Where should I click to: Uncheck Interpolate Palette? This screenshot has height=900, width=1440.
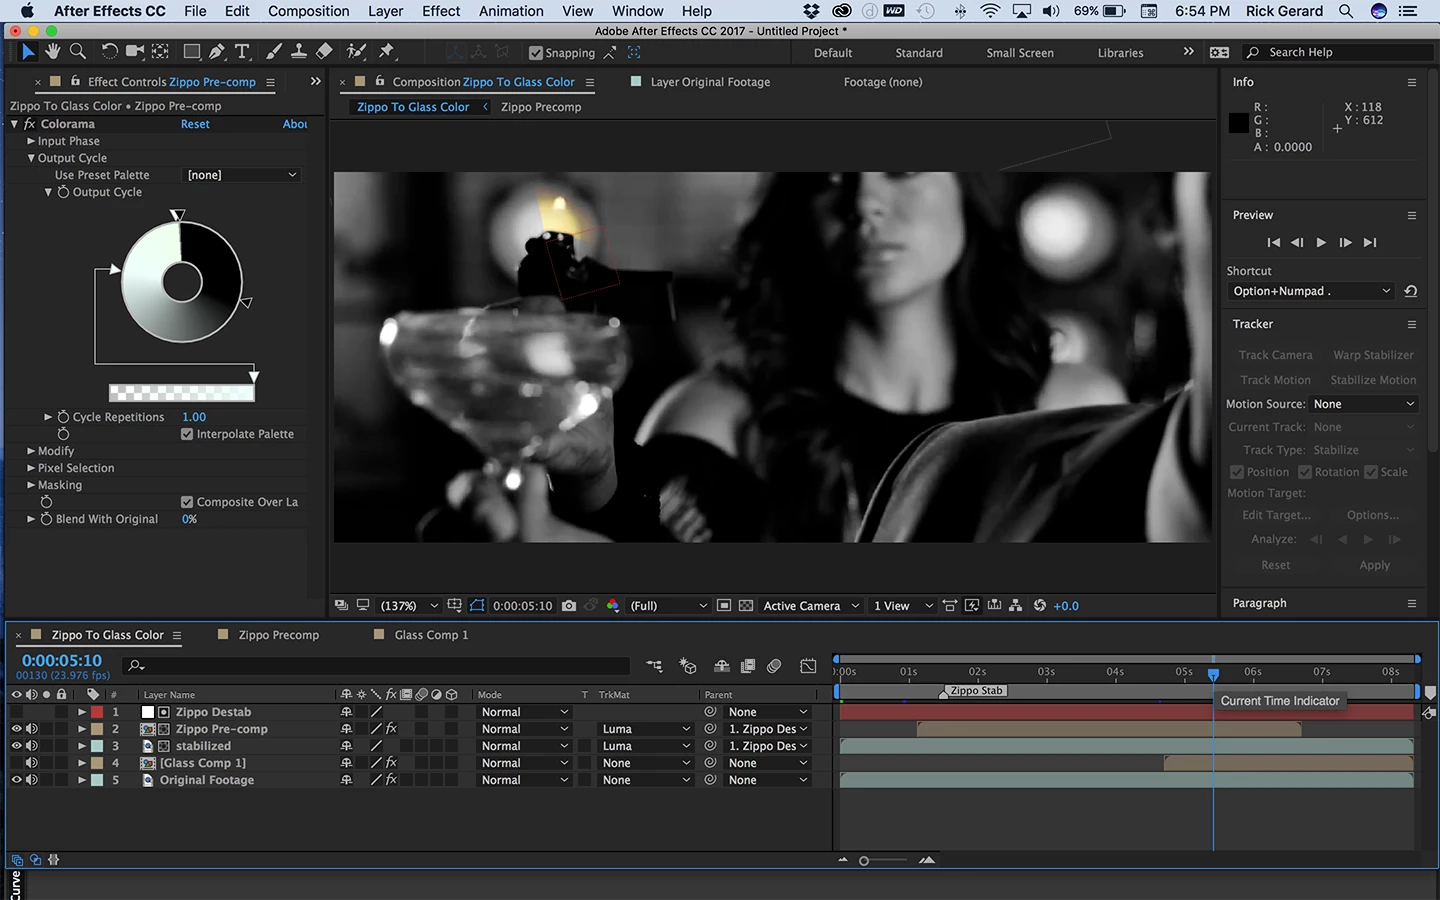coord(187,434)
